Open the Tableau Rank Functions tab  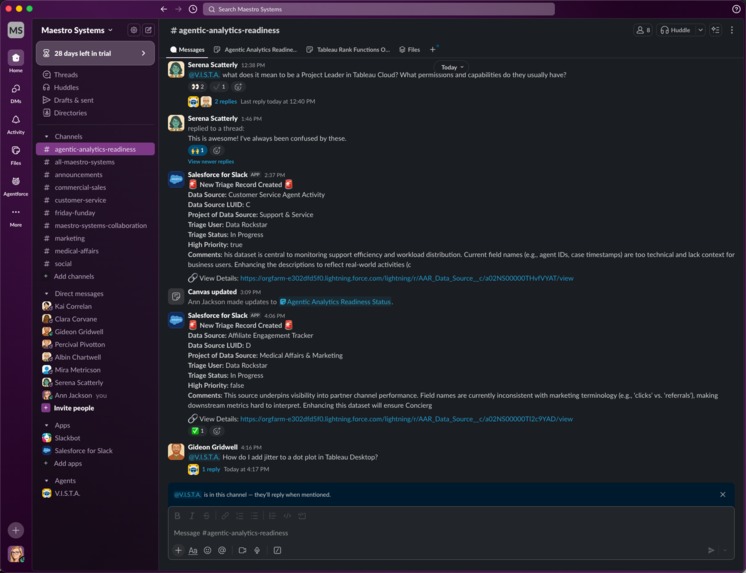(x=348, y=49)
